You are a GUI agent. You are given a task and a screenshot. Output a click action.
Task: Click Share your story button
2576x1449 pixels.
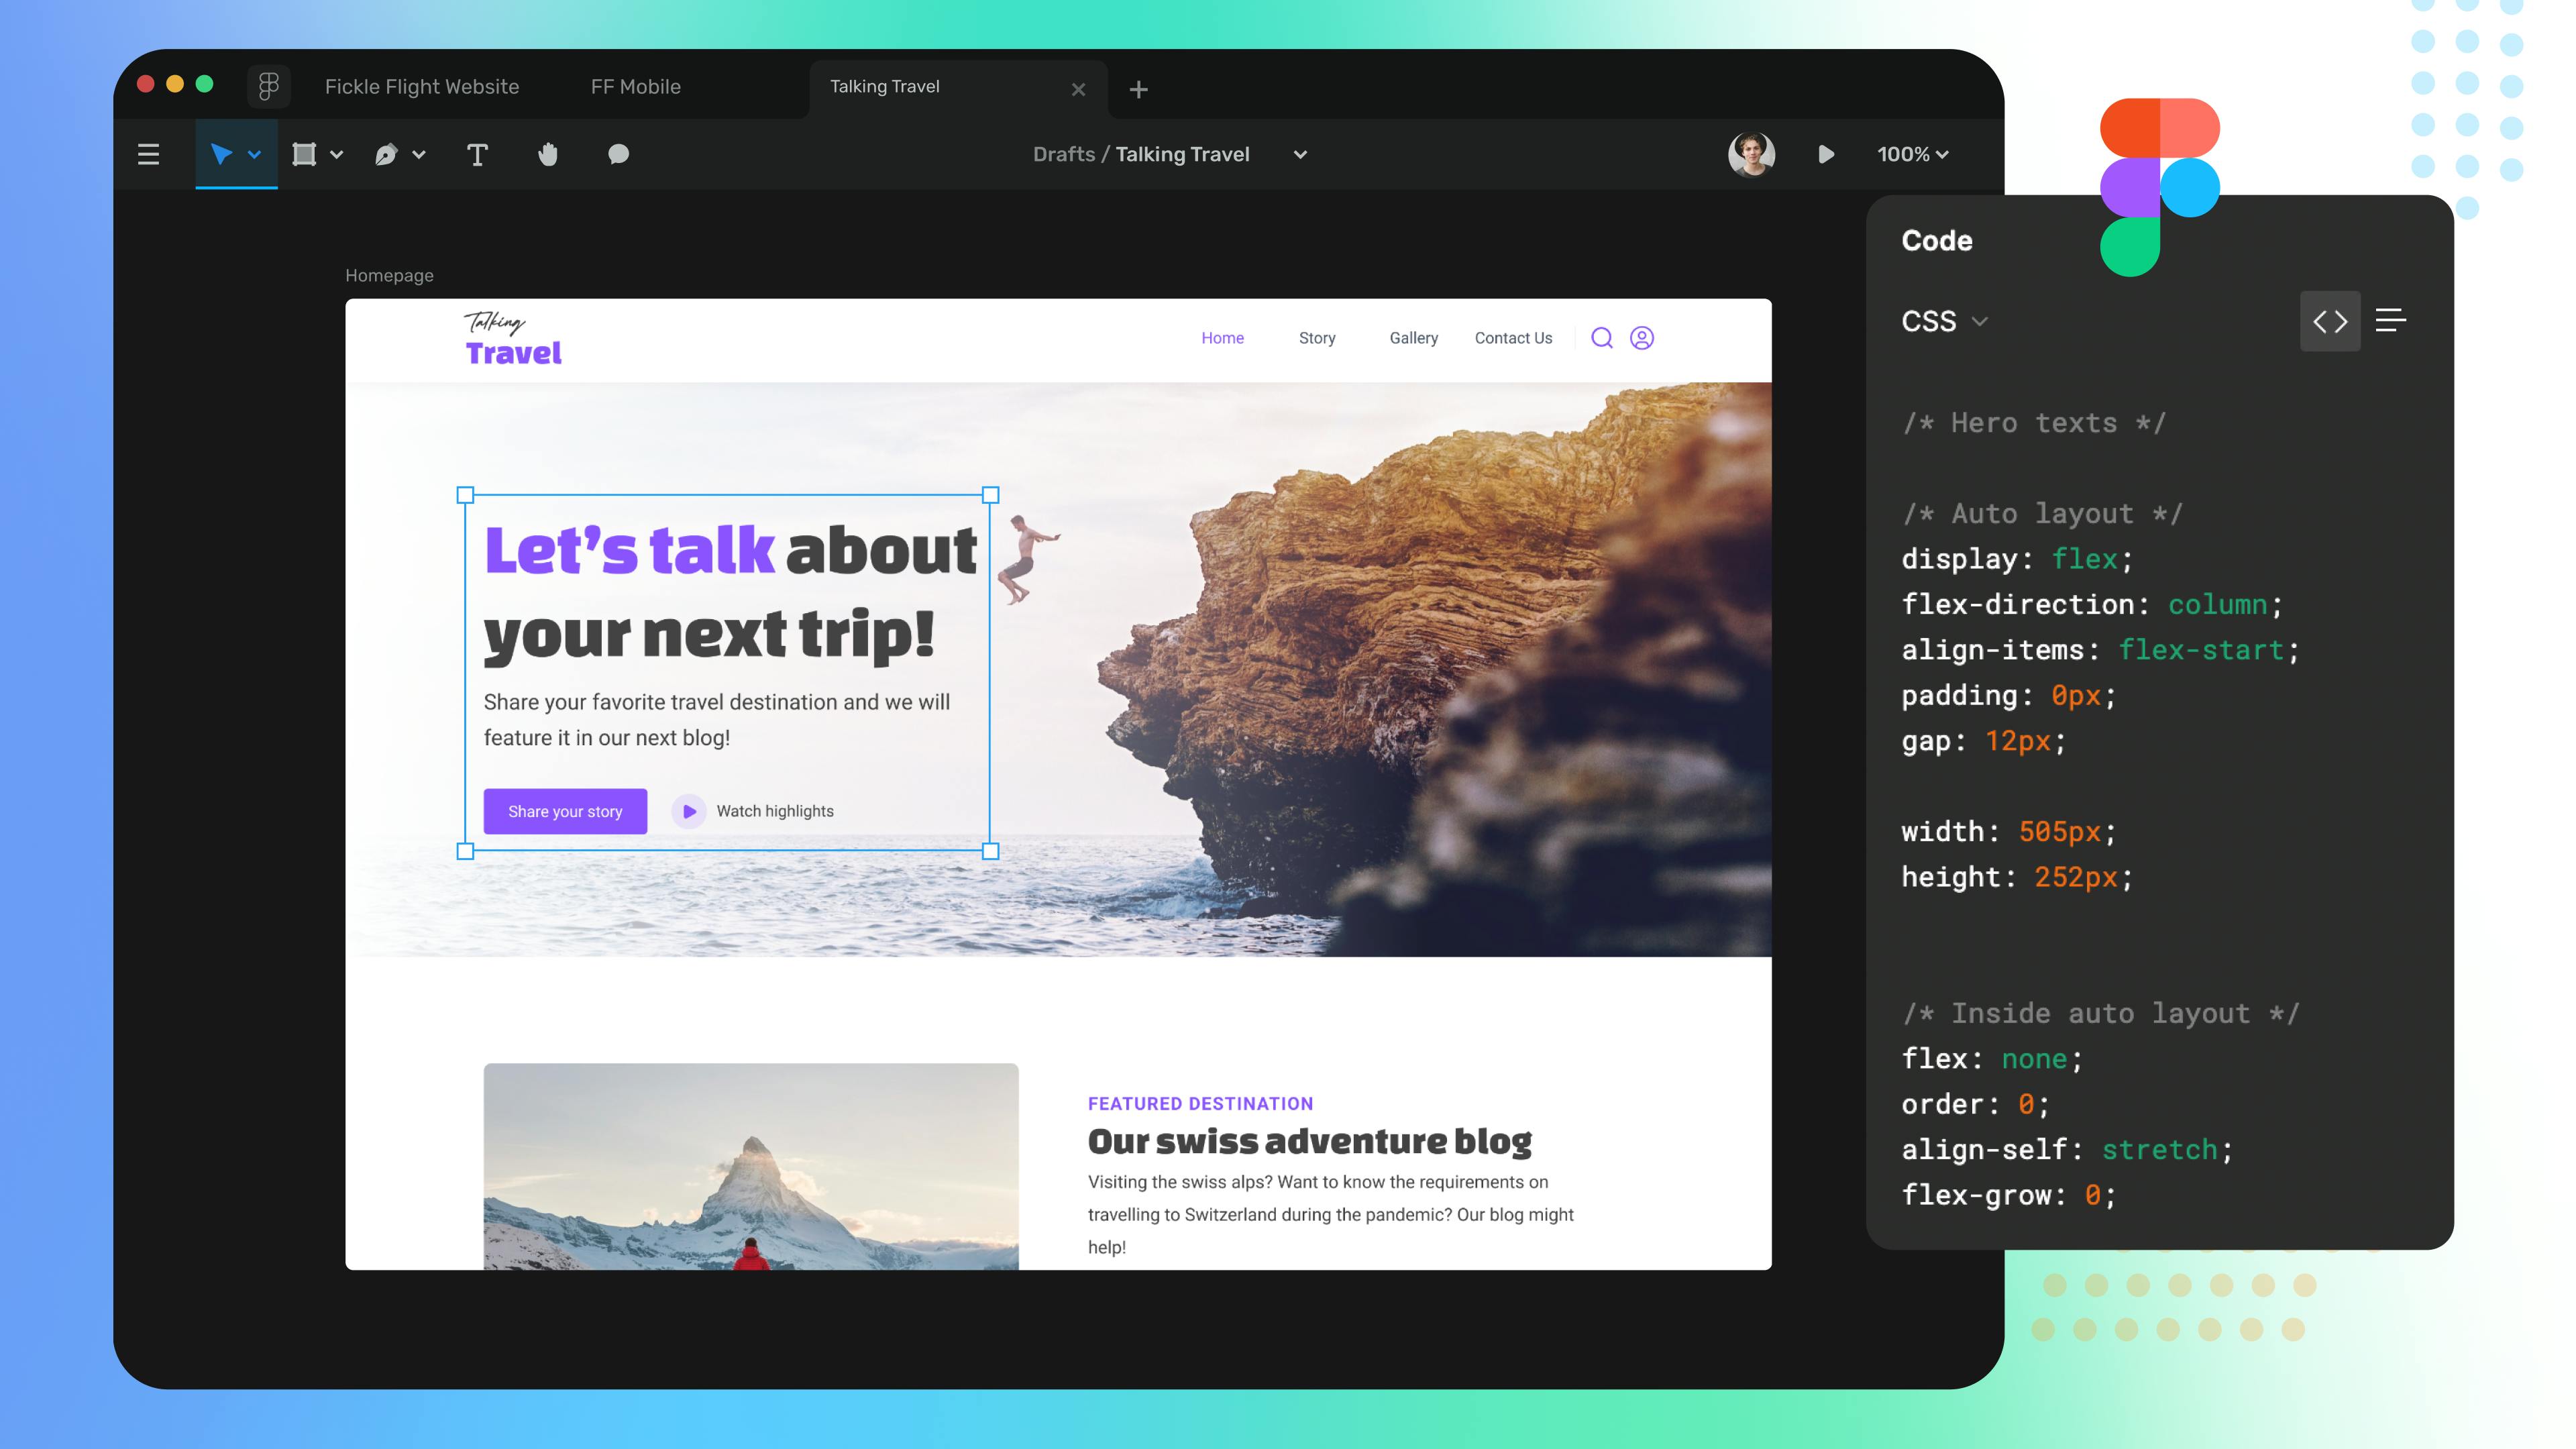point(563,810)
